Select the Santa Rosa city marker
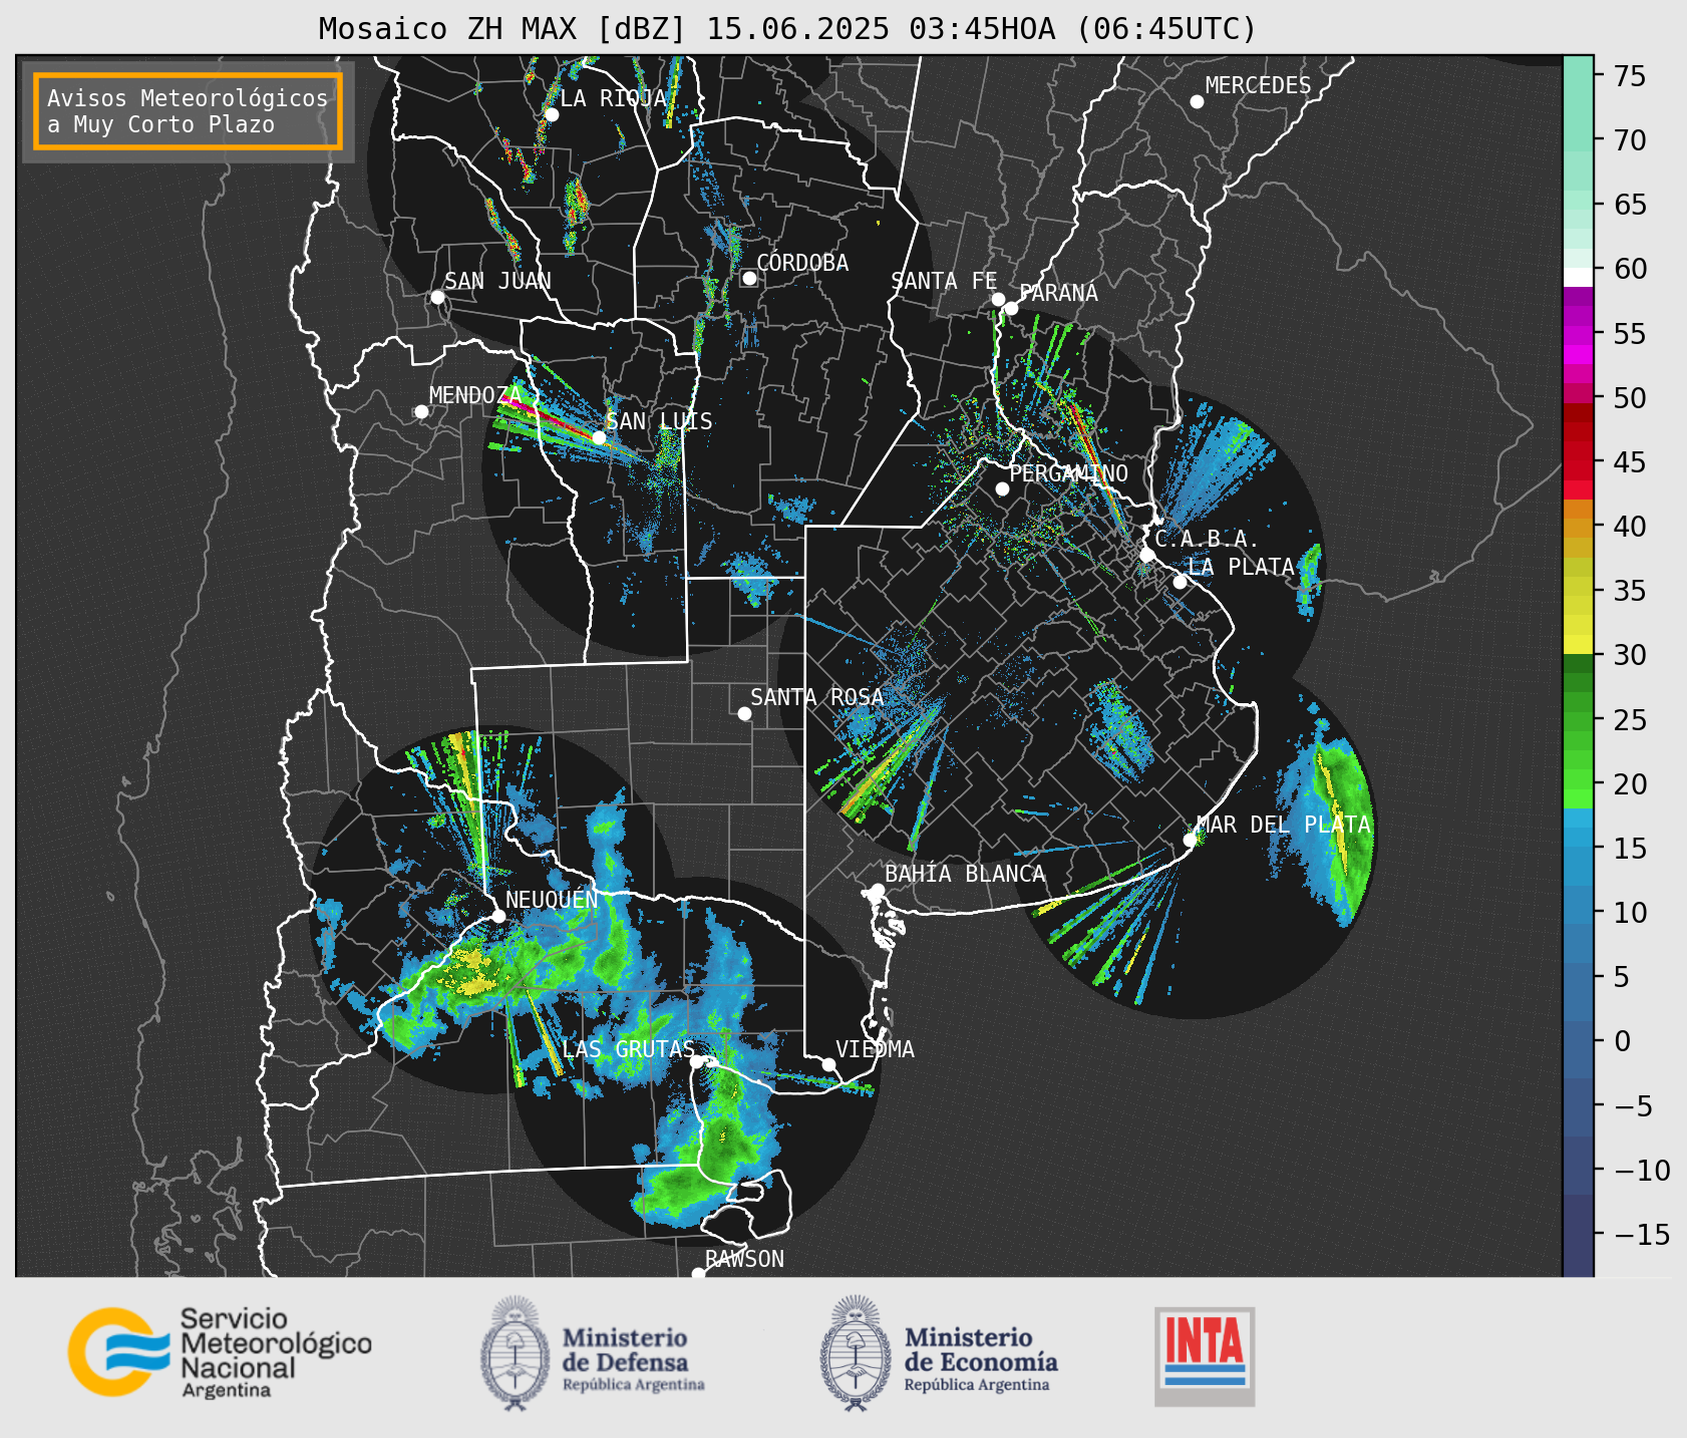The image size is (1687, 1438). coord(744,713)
